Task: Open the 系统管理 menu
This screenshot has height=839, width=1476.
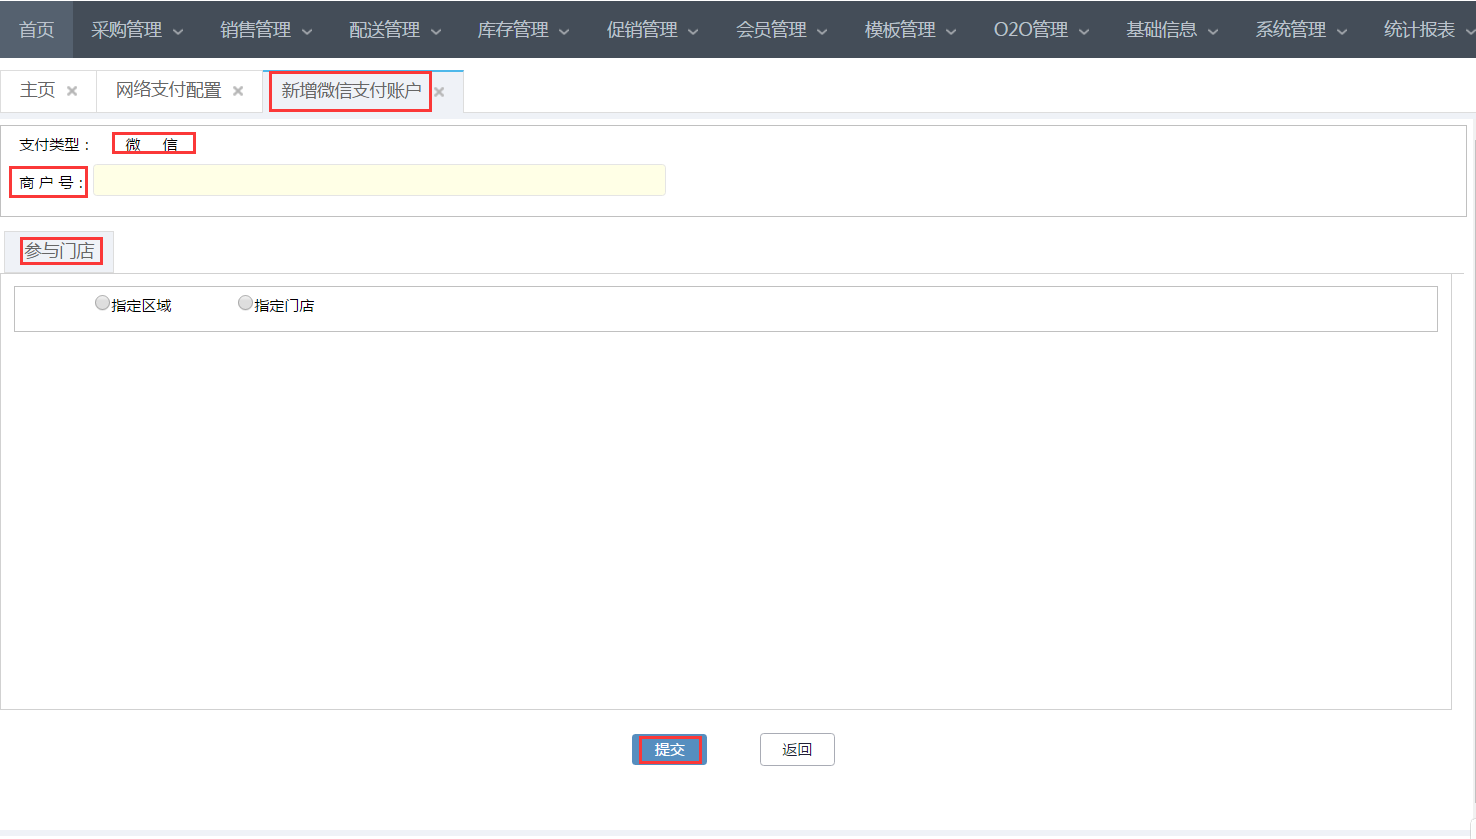Action: coord(1301,30)
